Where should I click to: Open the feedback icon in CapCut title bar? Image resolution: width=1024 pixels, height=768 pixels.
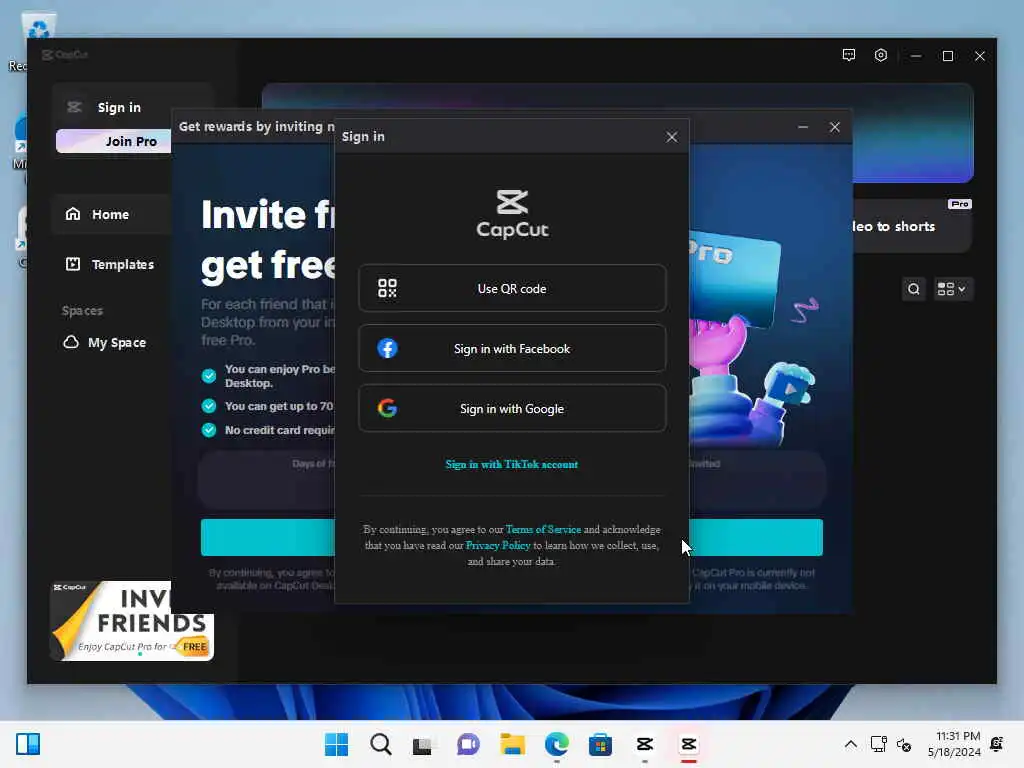848,56
